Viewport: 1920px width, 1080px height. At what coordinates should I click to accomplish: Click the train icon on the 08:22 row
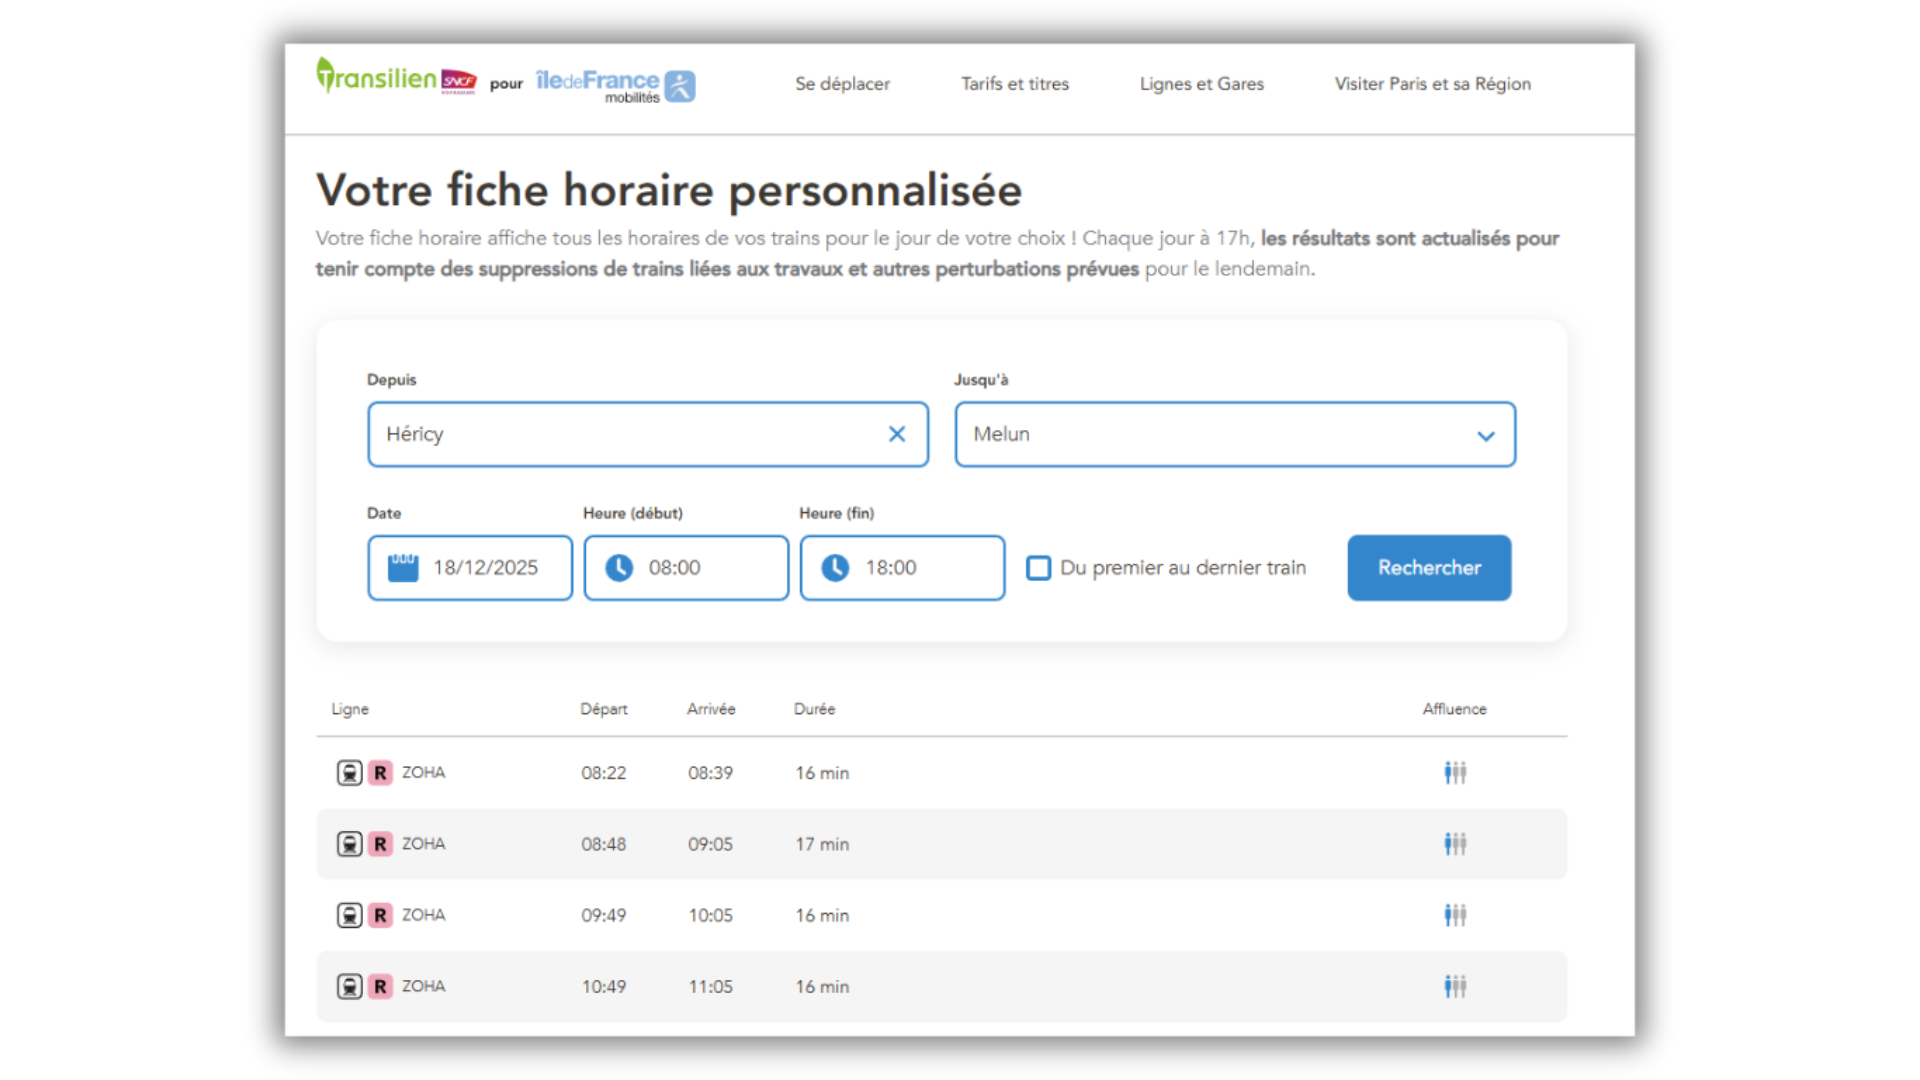click(x=349, y=772)
